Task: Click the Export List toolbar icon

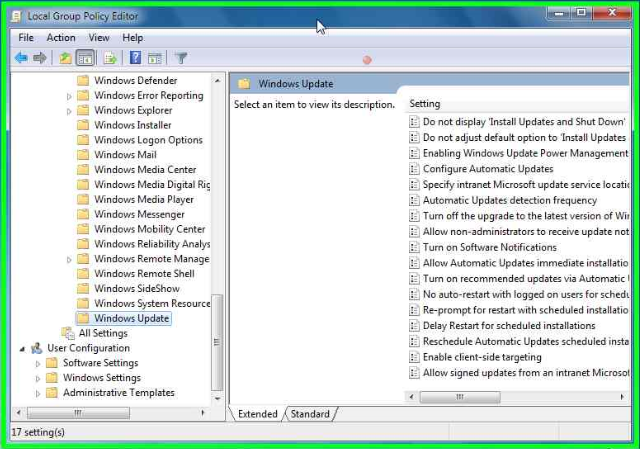Action: 110,58
